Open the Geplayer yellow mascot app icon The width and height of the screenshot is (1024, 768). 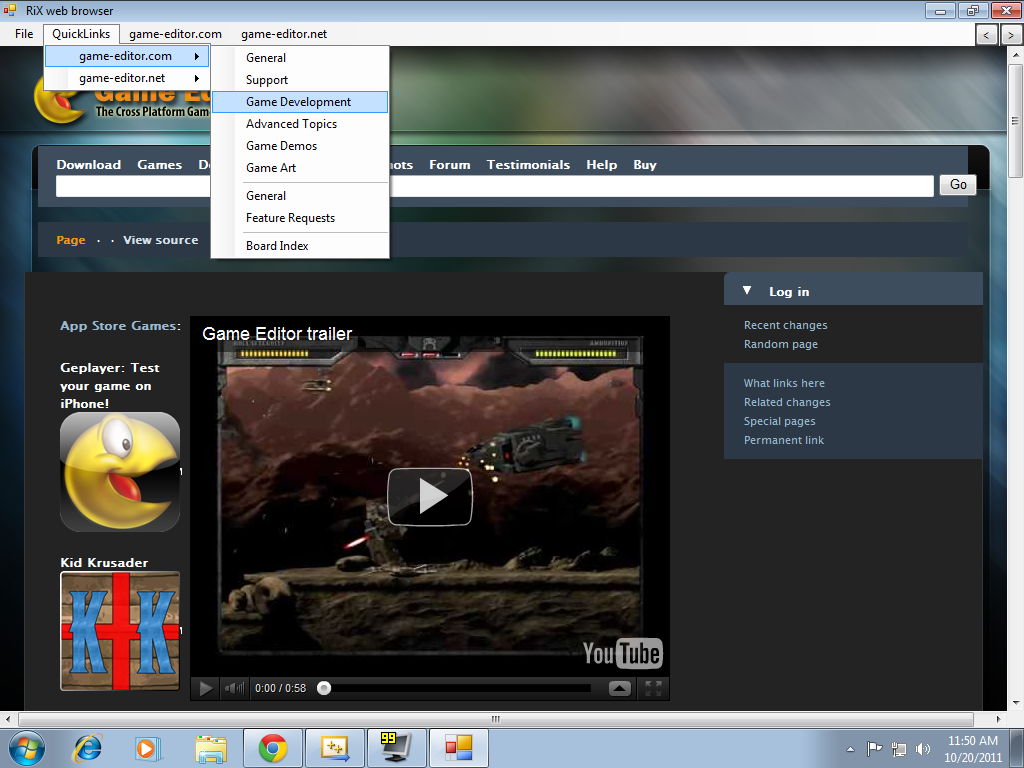pos(120,472)
